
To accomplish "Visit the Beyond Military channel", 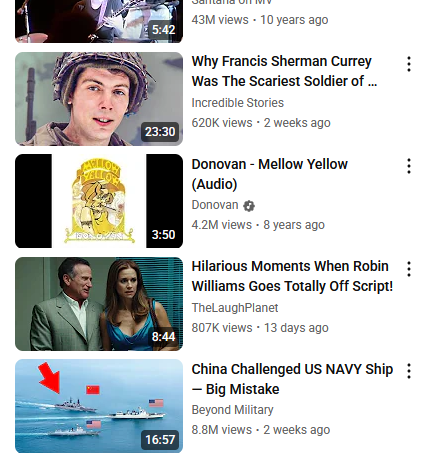I will pyautogui.click(x=232, y=410).
